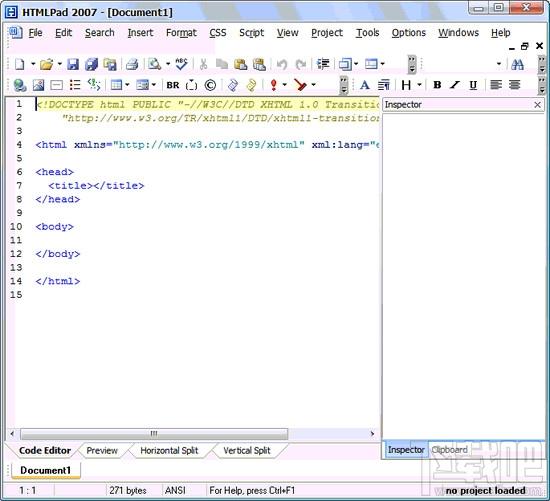Toggle underline formatting
Screen dimensions: 550x501
(473, 85)
